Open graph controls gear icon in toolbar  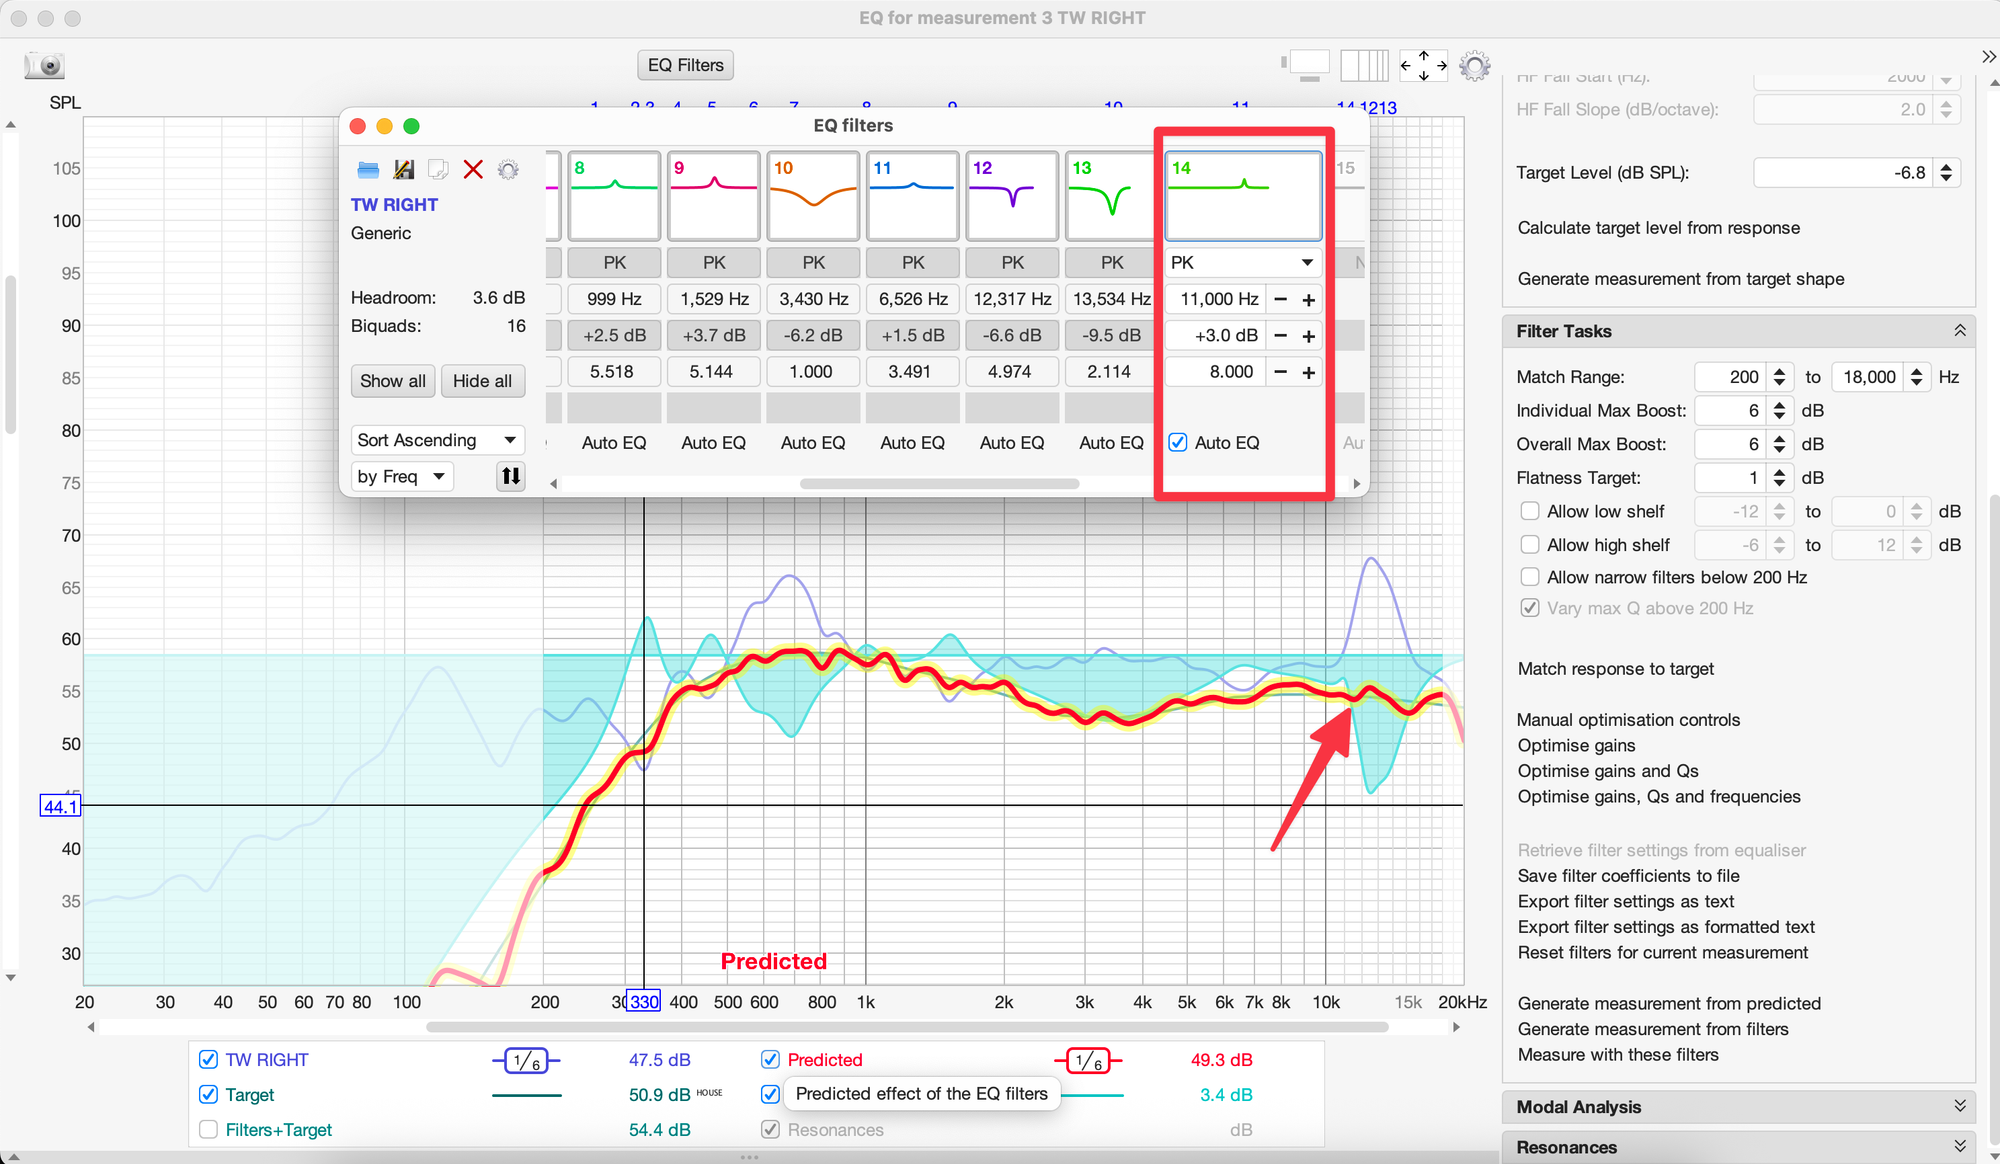(x=1474, y=66)
